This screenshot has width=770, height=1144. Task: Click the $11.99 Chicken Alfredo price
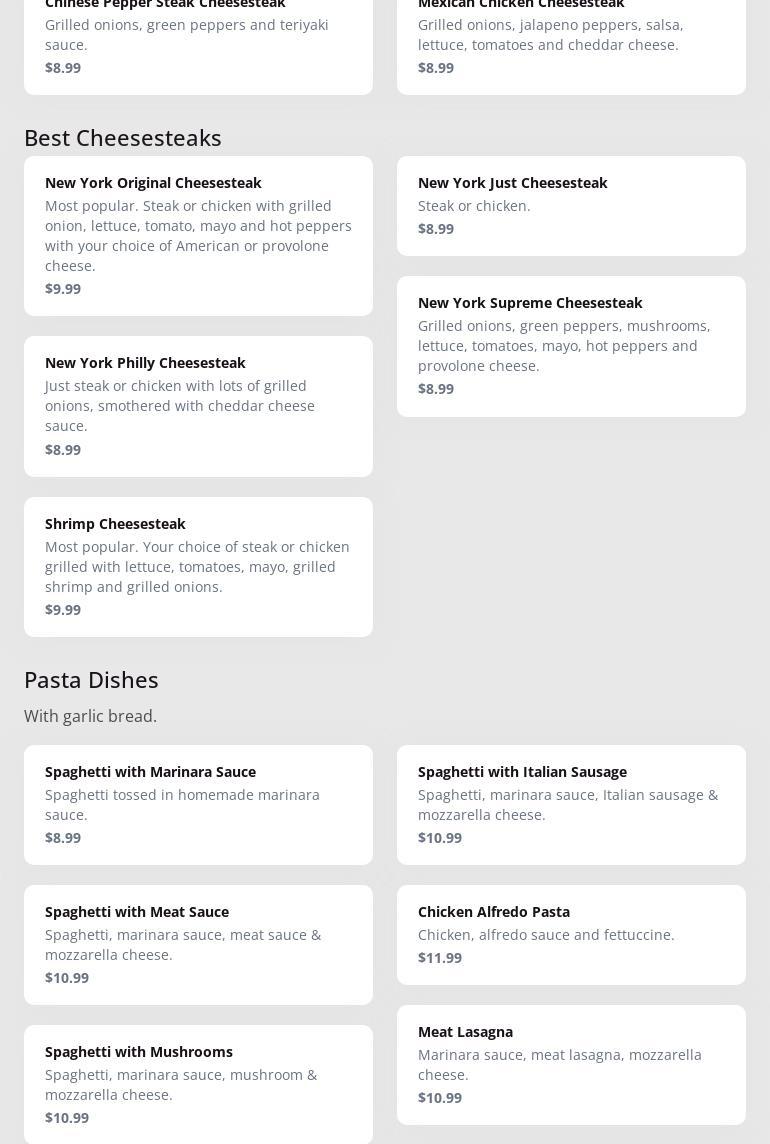pyautogui.click(x=440, y=957)
